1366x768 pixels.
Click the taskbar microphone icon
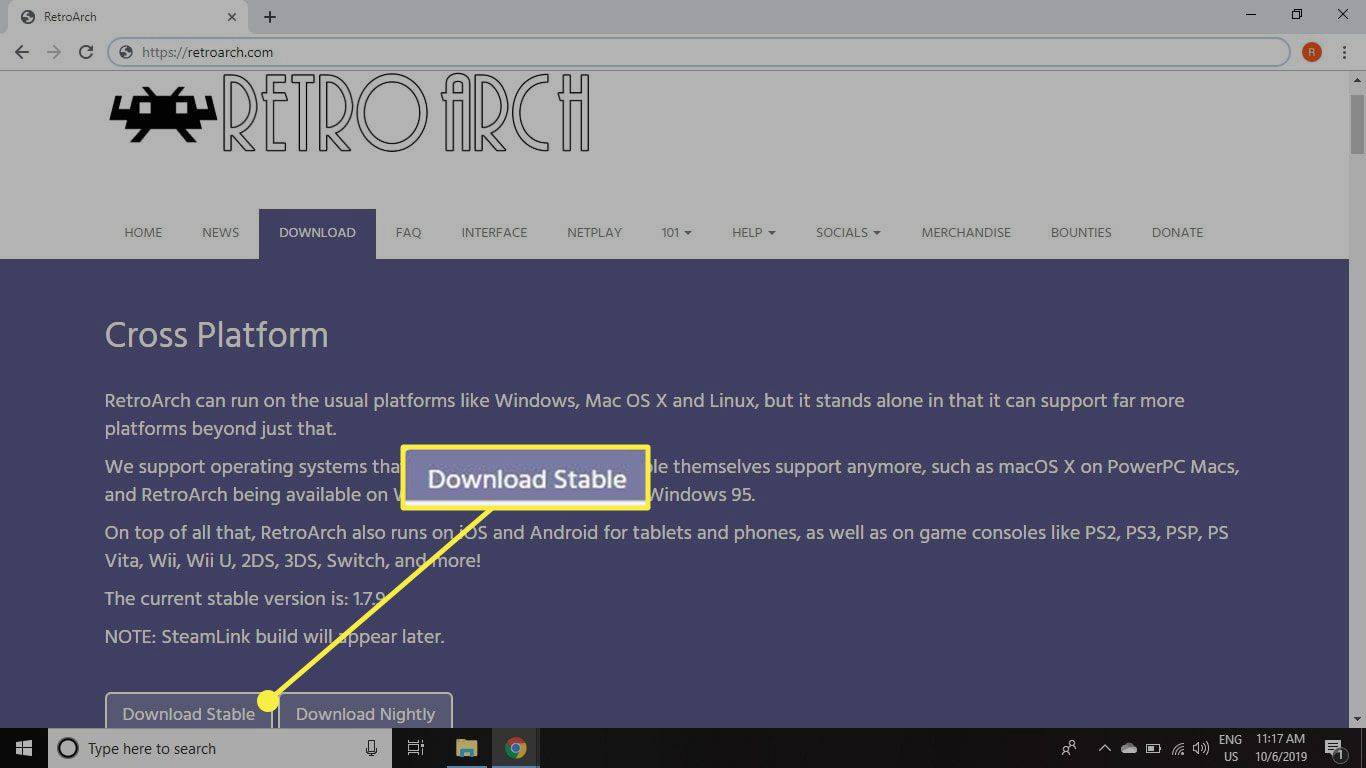tap(371, 748)
